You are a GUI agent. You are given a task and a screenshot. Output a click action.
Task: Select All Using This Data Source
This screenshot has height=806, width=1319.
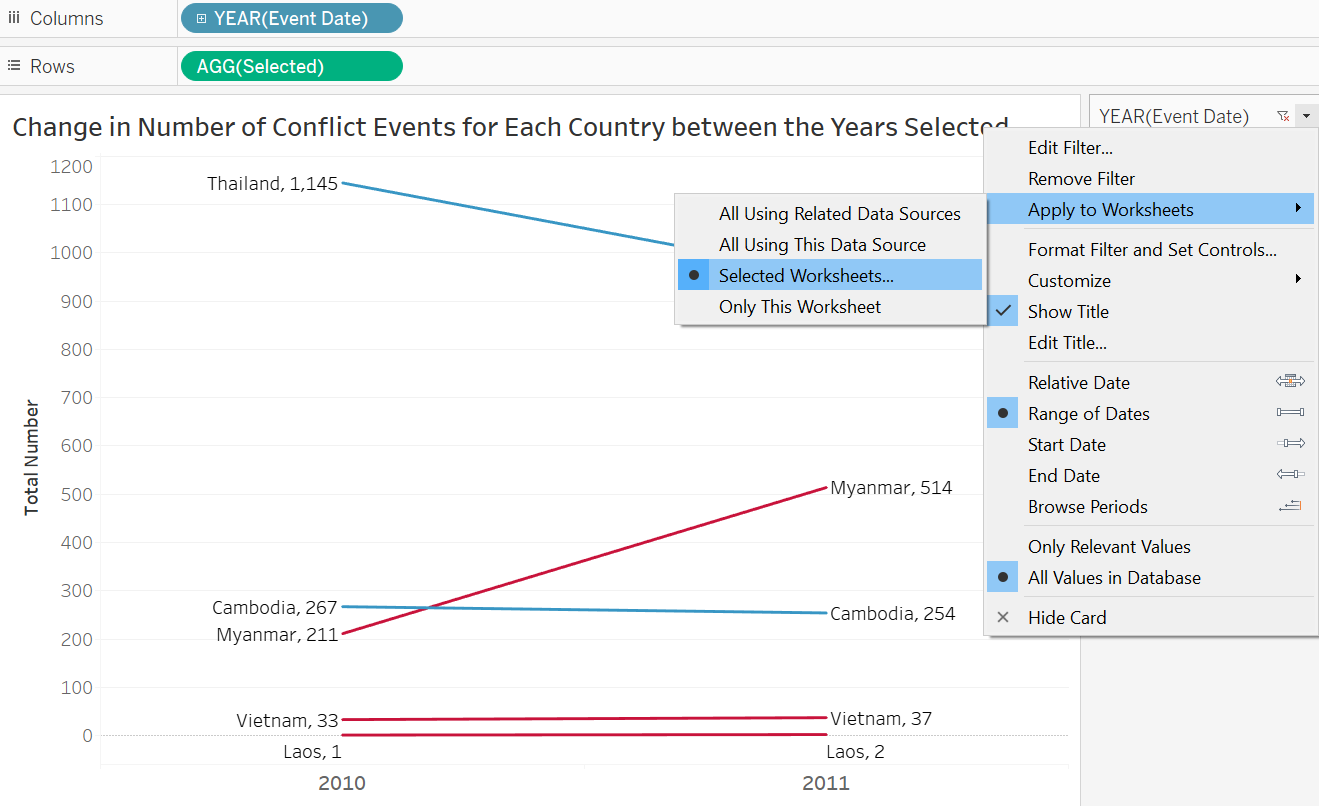[x=822, y=245]
